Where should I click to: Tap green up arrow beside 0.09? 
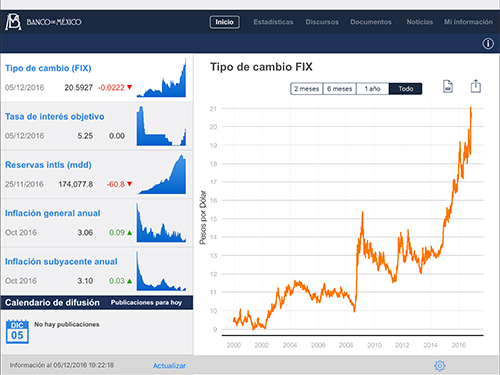(130, 232)
